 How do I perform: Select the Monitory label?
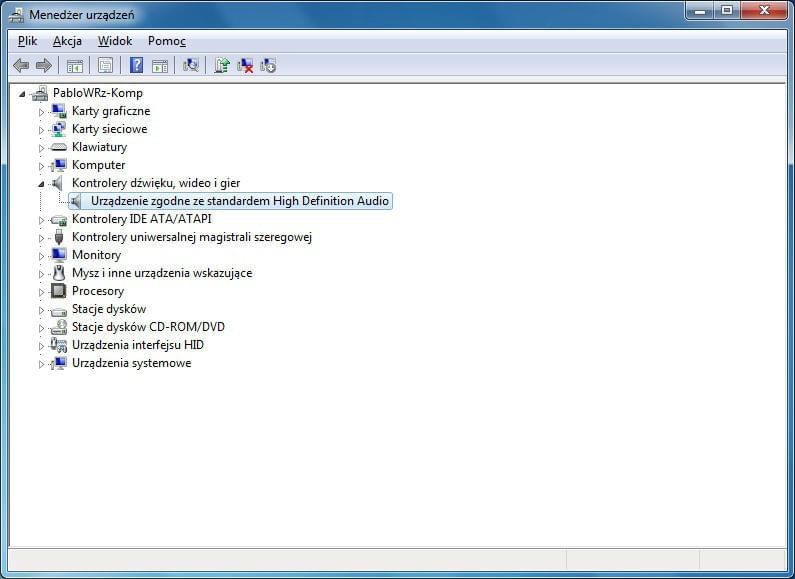coord(96,255)
